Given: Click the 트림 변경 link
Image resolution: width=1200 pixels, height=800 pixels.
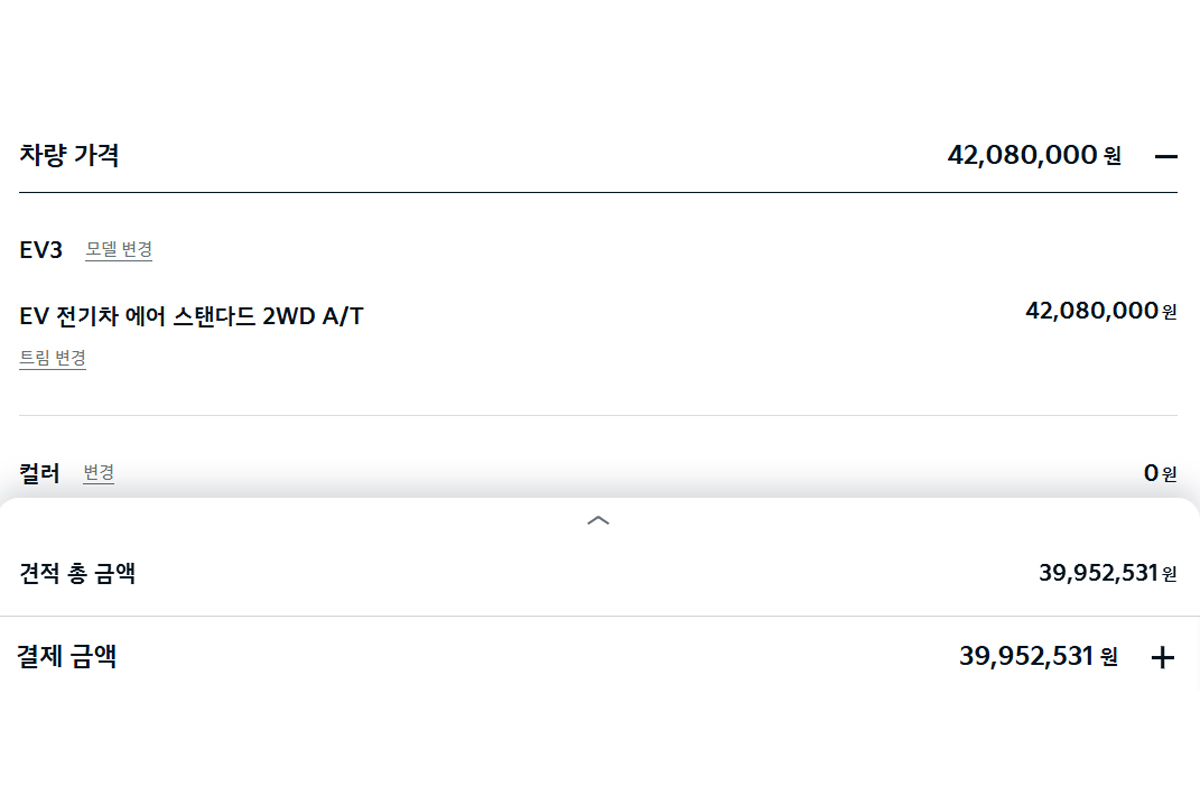Looking at the screenshot, I should tap(53, 358).
